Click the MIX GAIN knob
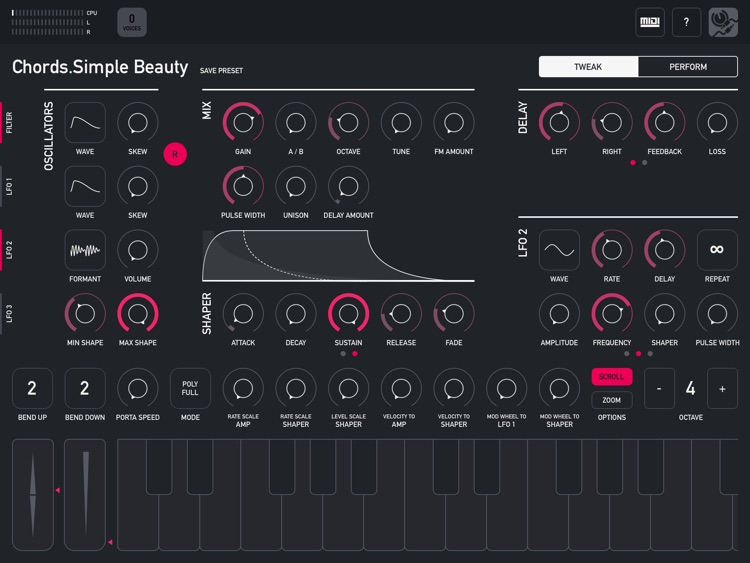The width and height of the screenshot is (750, 563). point(243,122)
